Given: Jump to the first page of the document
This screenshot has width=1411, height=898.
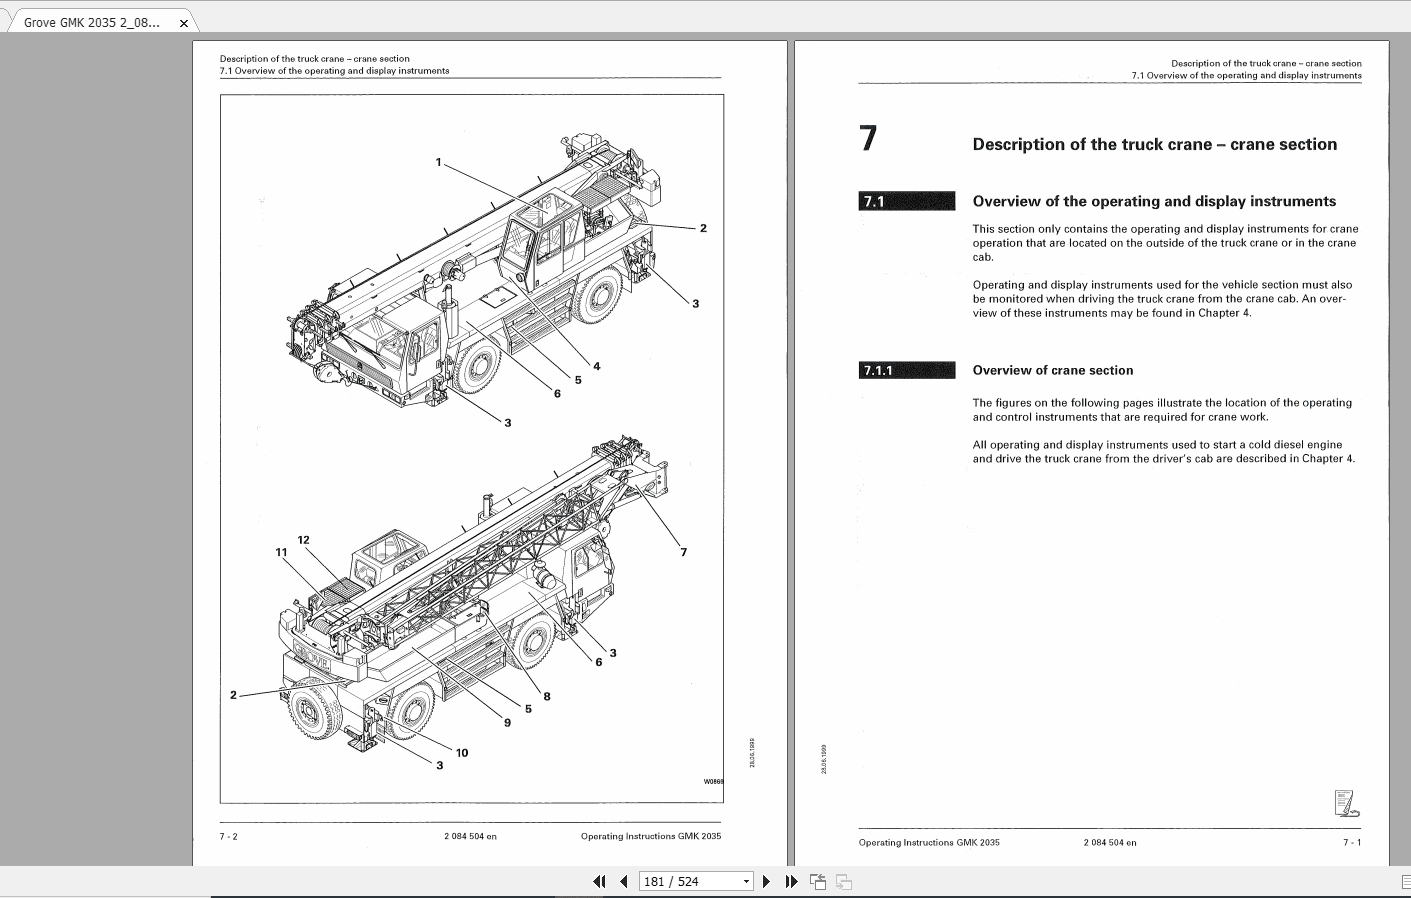Looking at the screenshot, I should [x=600, y=881].
